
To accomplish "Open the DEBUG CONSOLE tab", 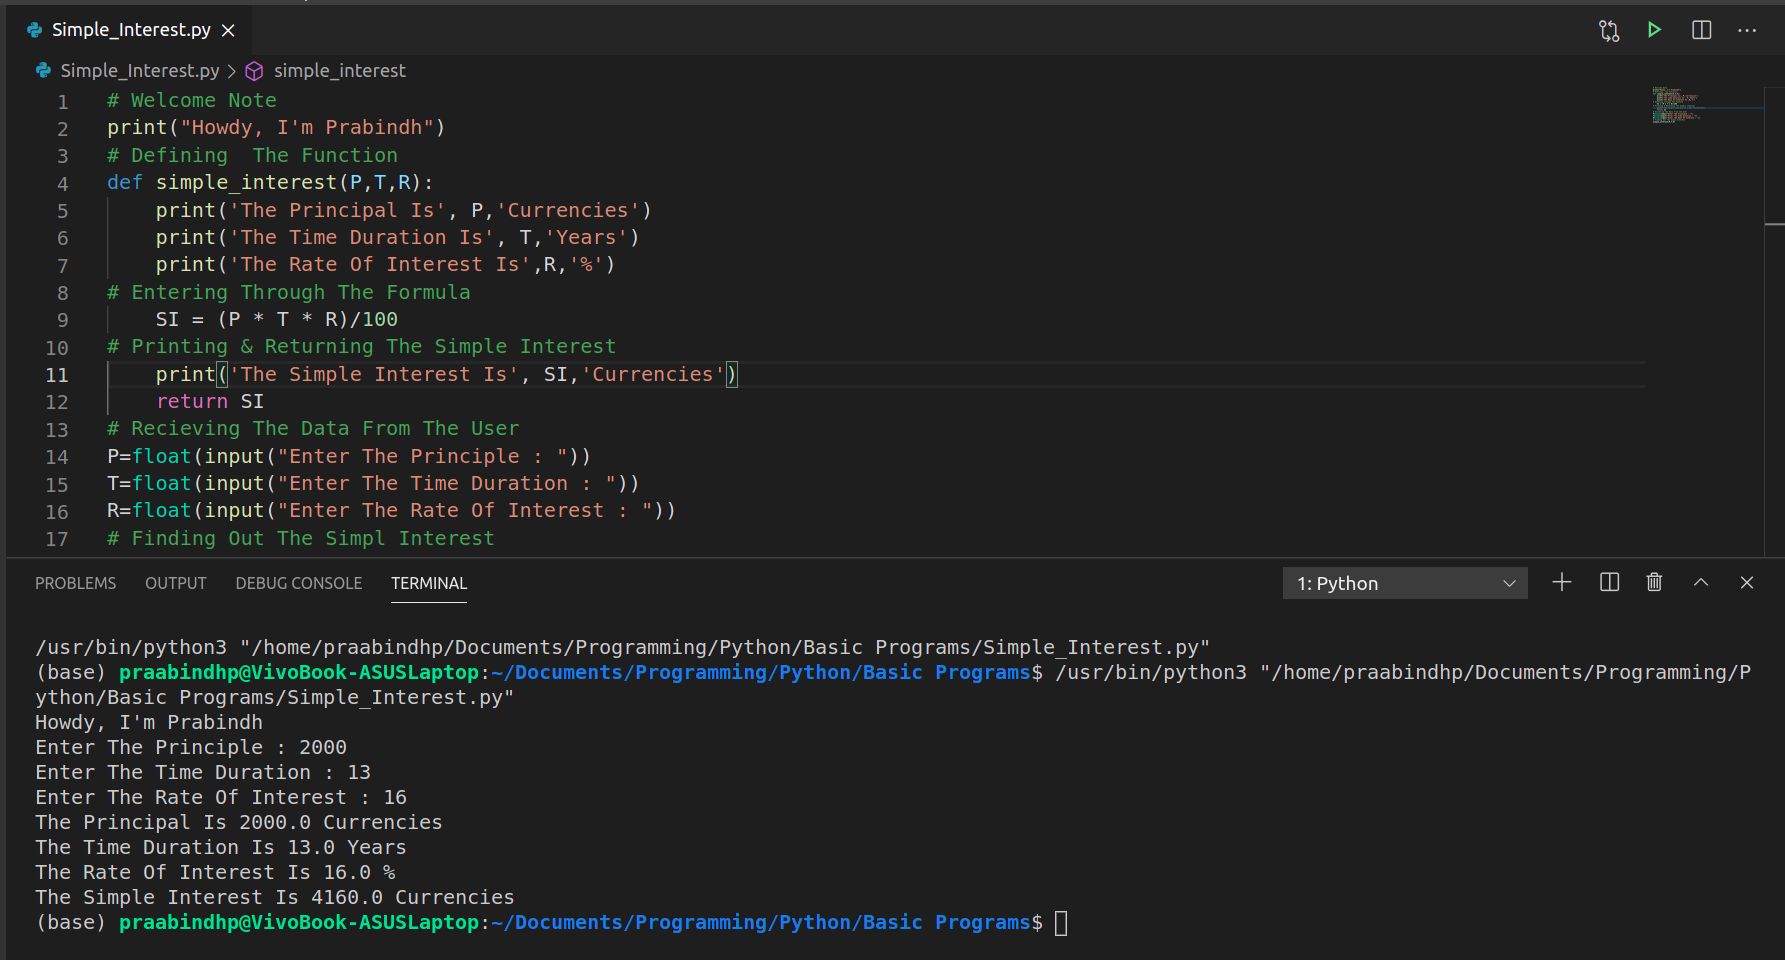I will point(298,583).
